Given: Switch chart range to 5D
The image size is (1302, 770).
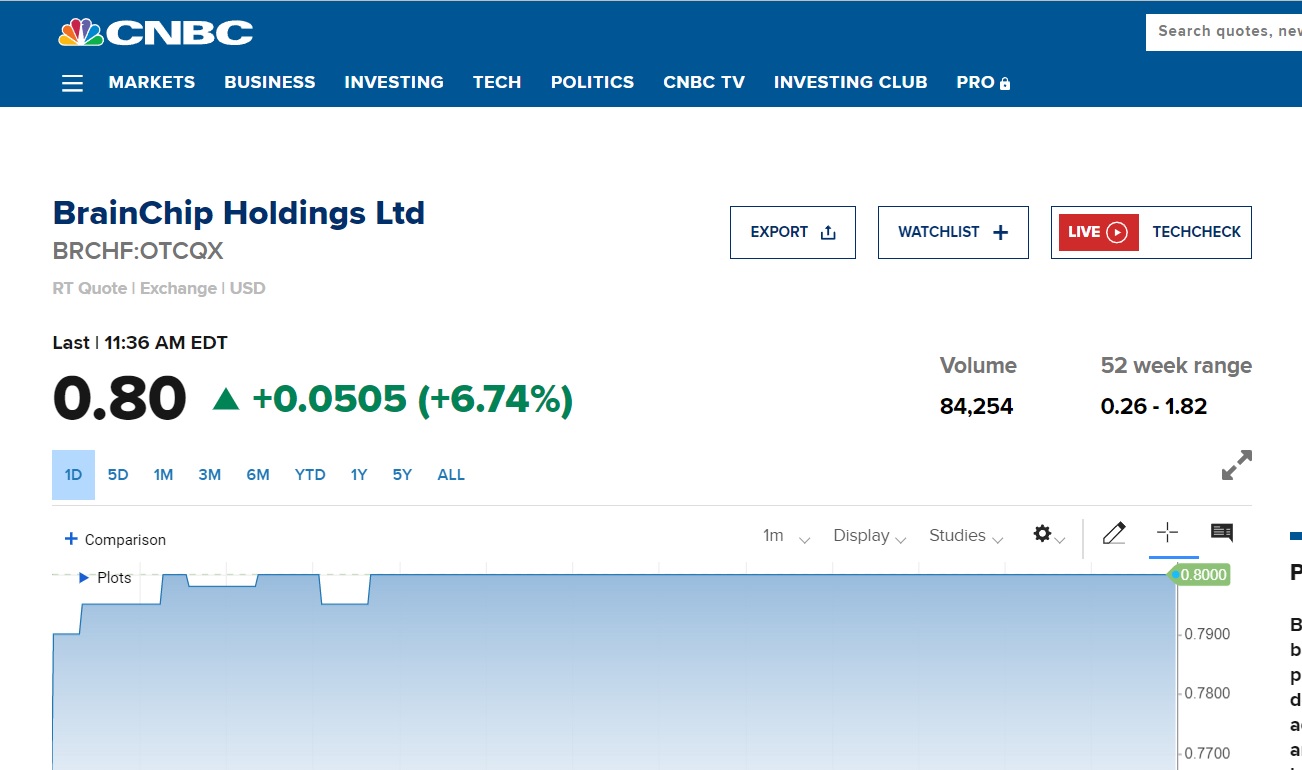Looking at the screenshot, I should (118, 475).
